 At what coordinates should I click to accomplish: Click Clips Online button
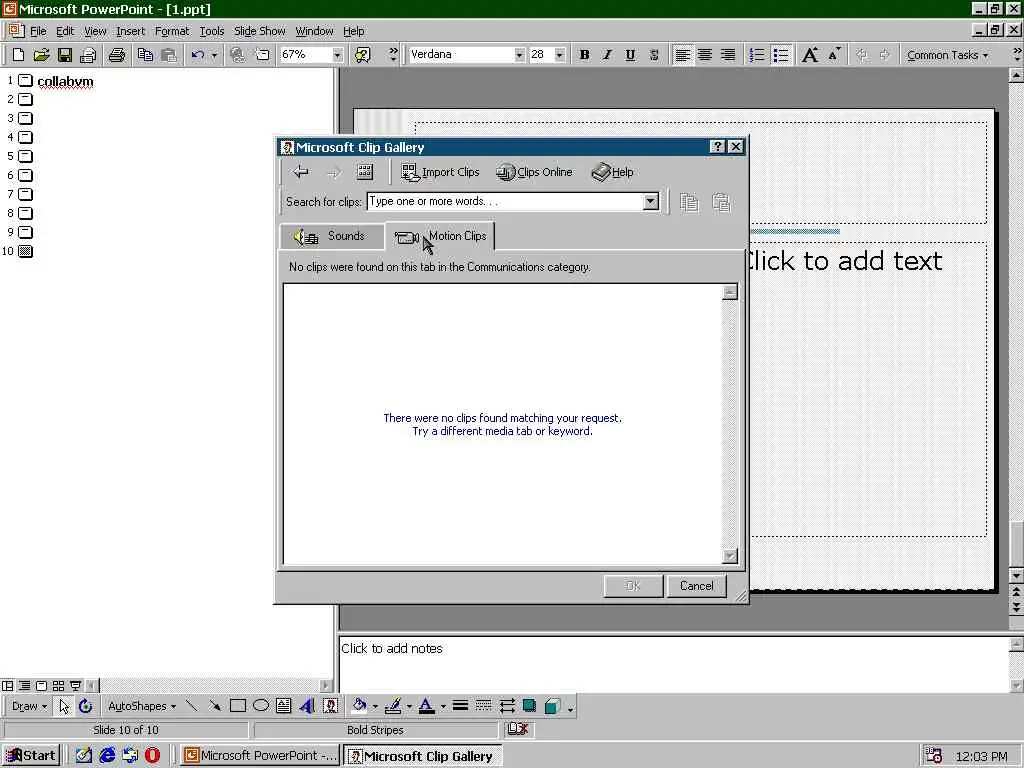[x=534, y=172]
